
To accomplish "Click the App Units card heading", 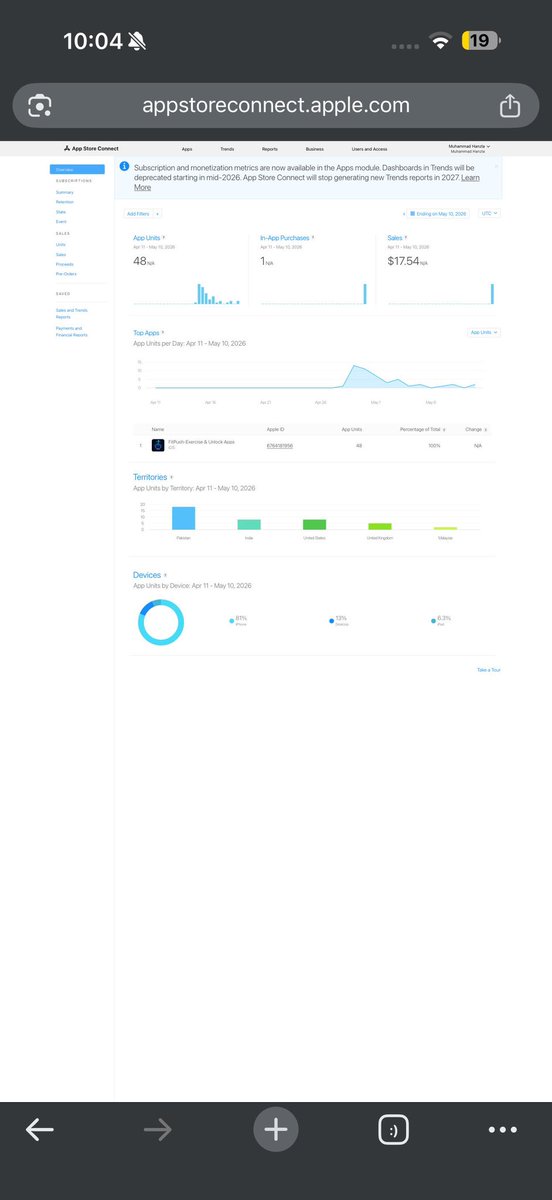I will click(x=146, y=238).
